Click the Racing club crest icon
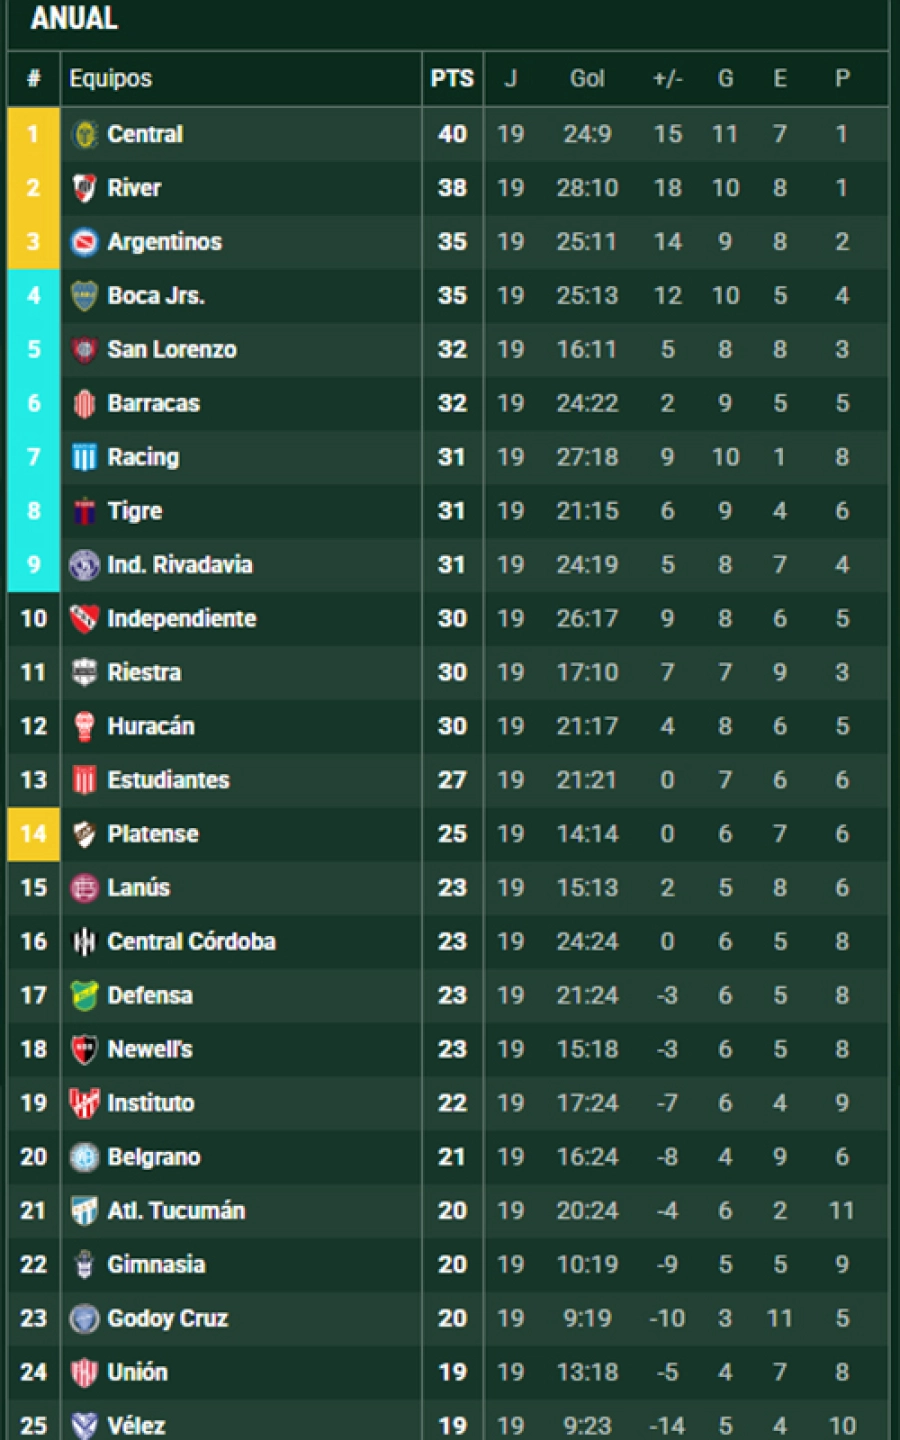 click(x=84, y=457)
